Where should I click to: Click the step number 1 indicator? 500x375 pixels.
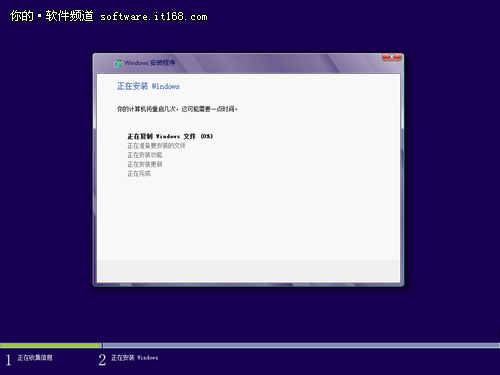point(8,360)
